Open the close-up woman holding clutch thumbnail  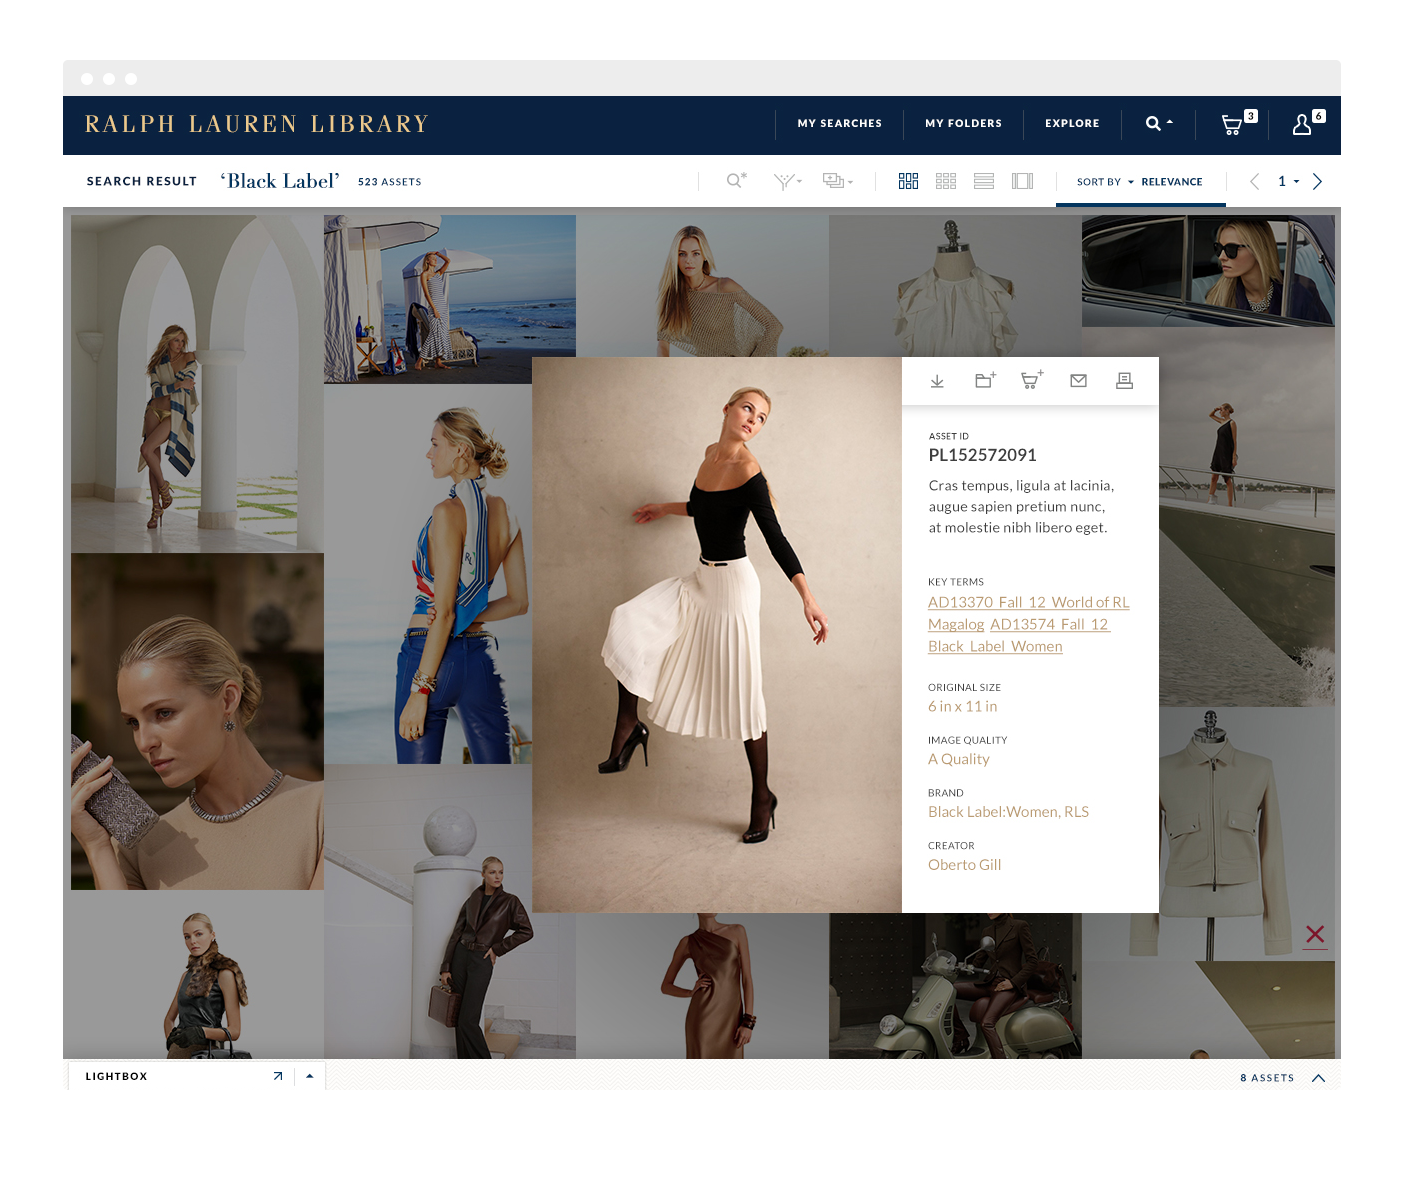tap(197, 721)
